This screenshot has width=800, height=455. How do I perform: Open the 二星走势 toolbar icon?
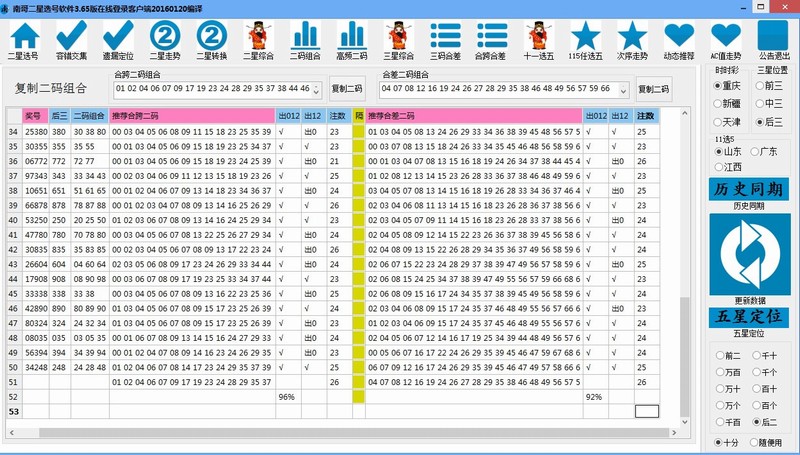(164, 37)
